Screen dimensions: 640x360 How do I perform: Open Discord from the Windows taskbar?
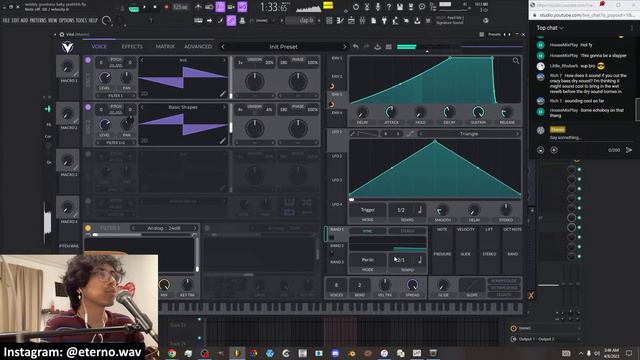click(x=335, y=353)
